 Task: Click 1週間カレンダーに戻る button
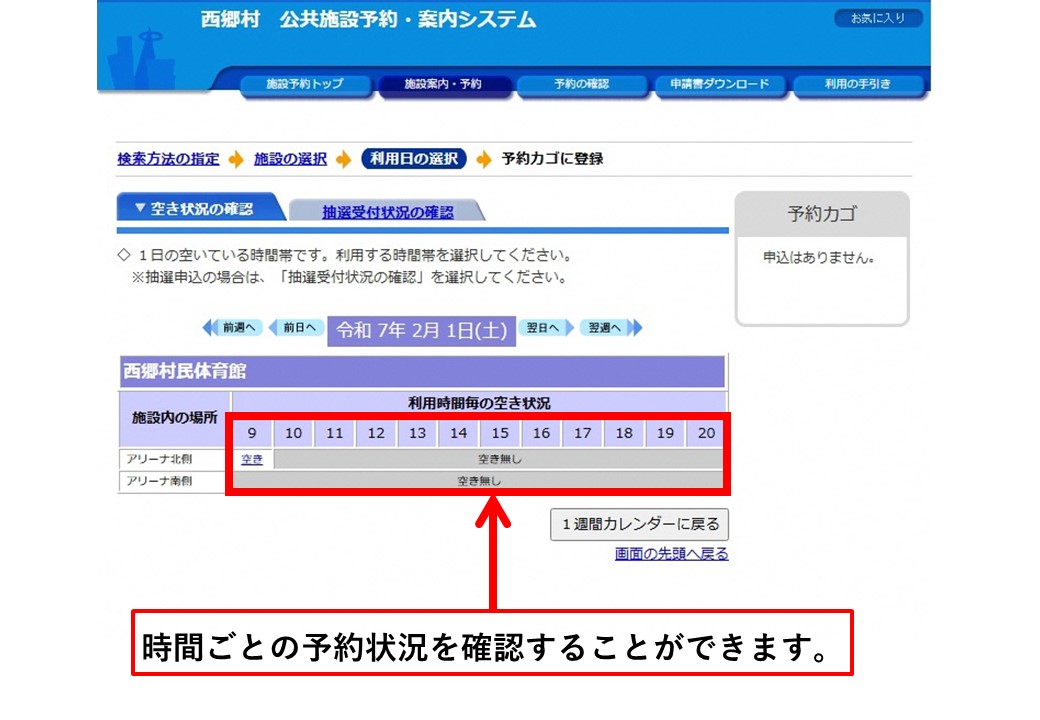tap(639, 524)
